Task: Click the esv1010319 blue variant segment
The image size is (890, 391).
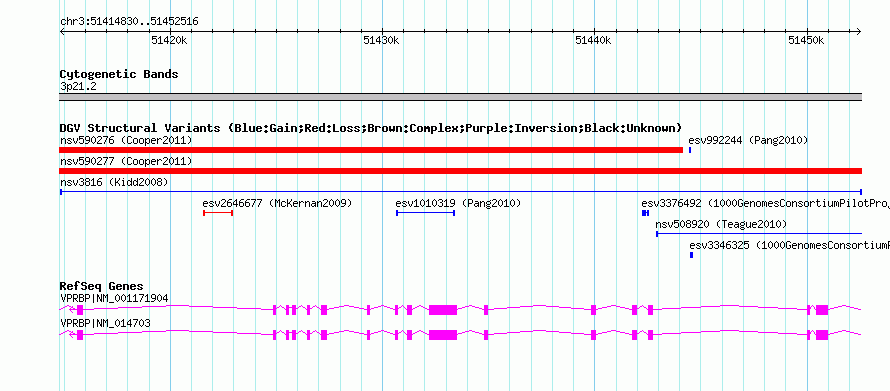Action: coord(425,213)
